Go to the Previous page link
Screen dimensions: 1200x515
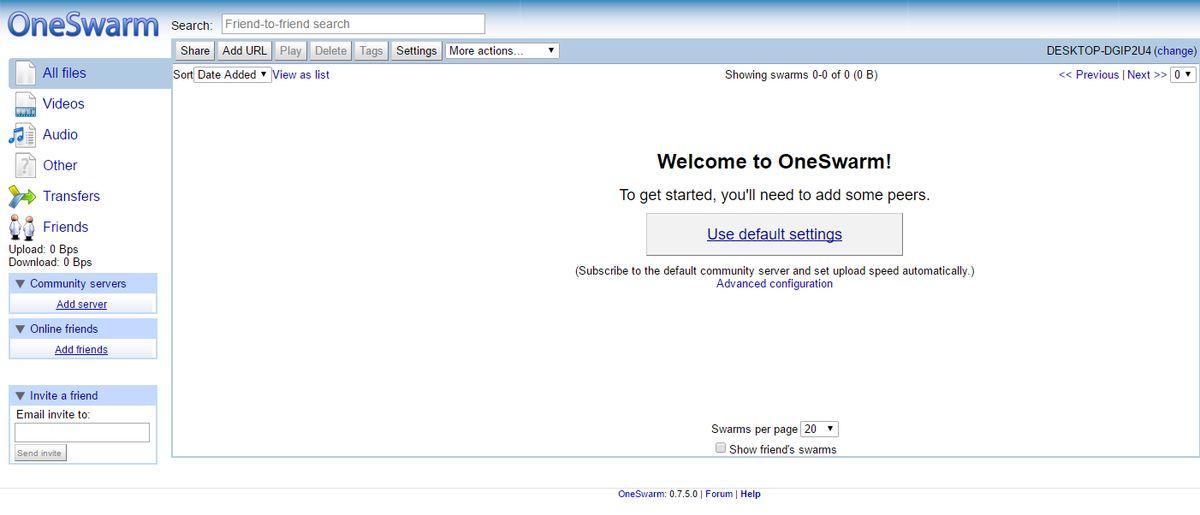pos(1089,75)
